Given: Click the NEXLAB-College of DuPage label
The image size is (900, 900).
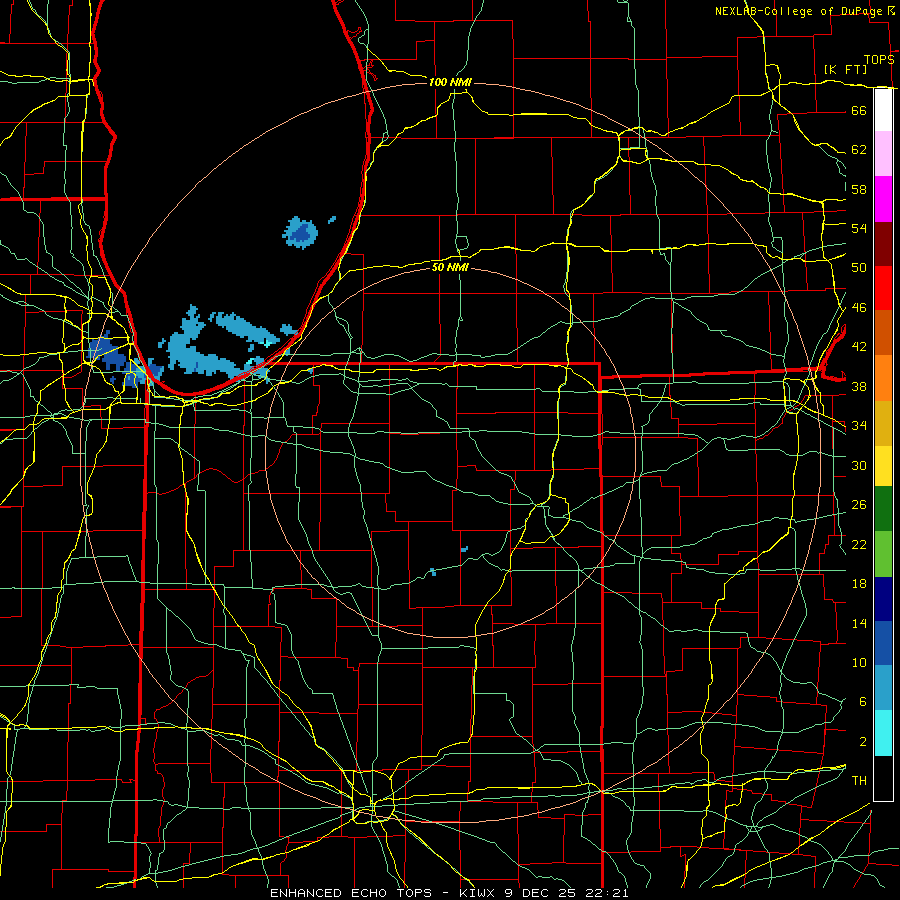Looking at the screenshot, I should [x=800, y=11].
